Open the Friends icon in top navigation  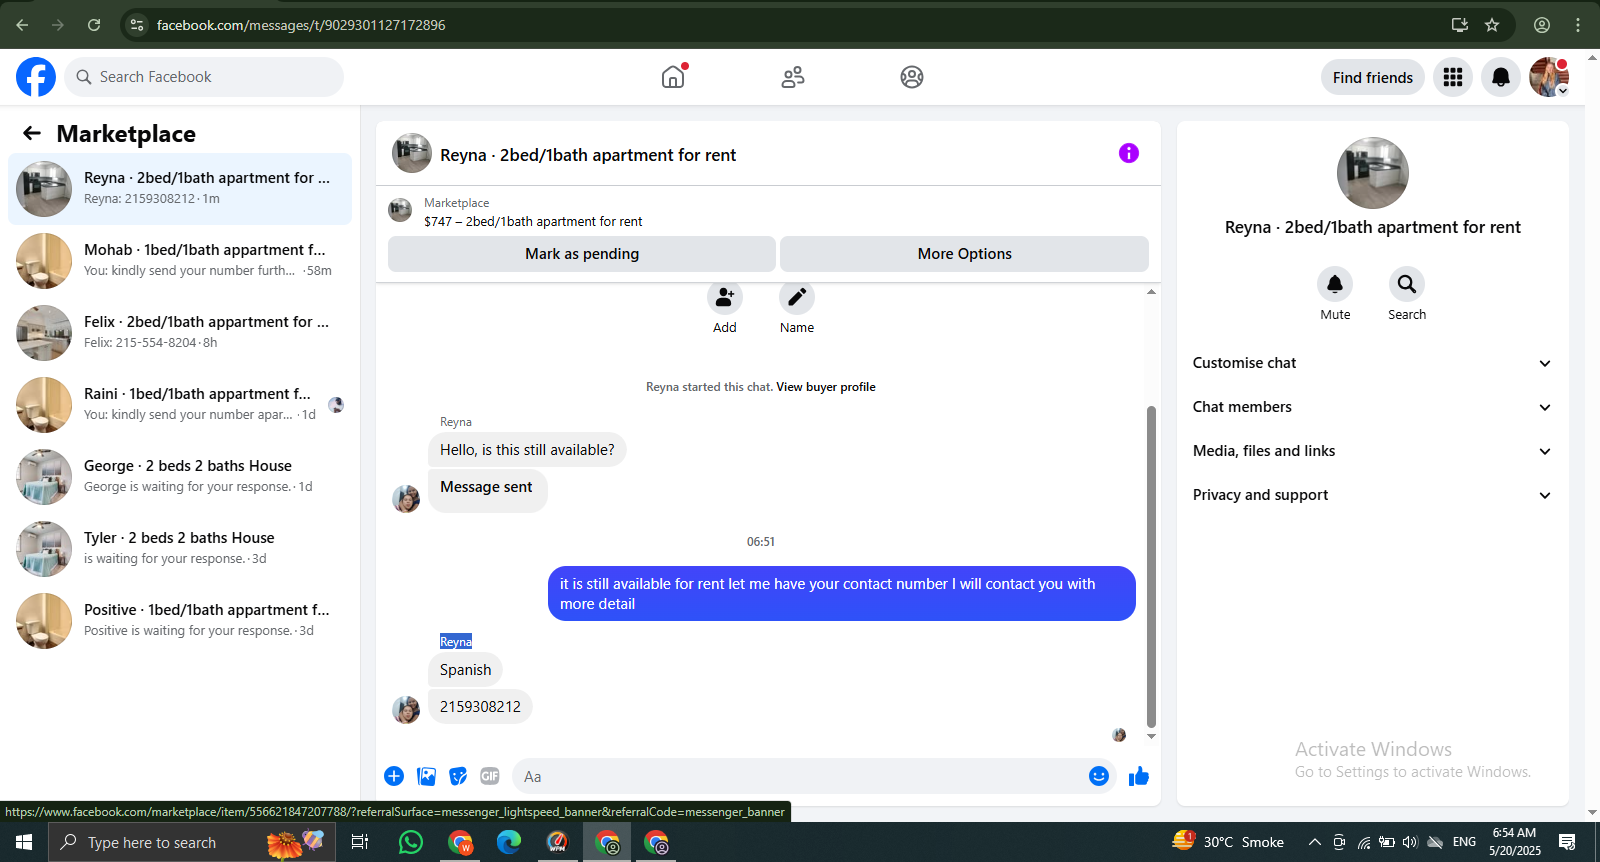pos(793,77)
